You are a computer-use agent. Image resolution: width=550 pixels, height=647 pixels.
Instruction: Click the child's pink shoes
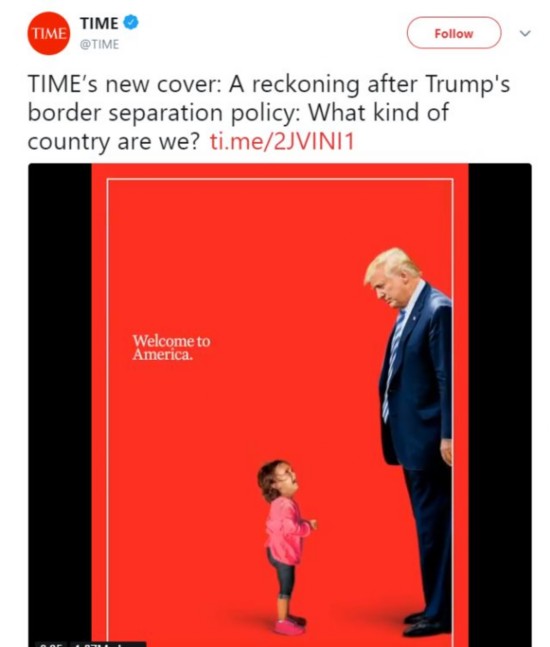pyautogui.click(x=290, y=626)
